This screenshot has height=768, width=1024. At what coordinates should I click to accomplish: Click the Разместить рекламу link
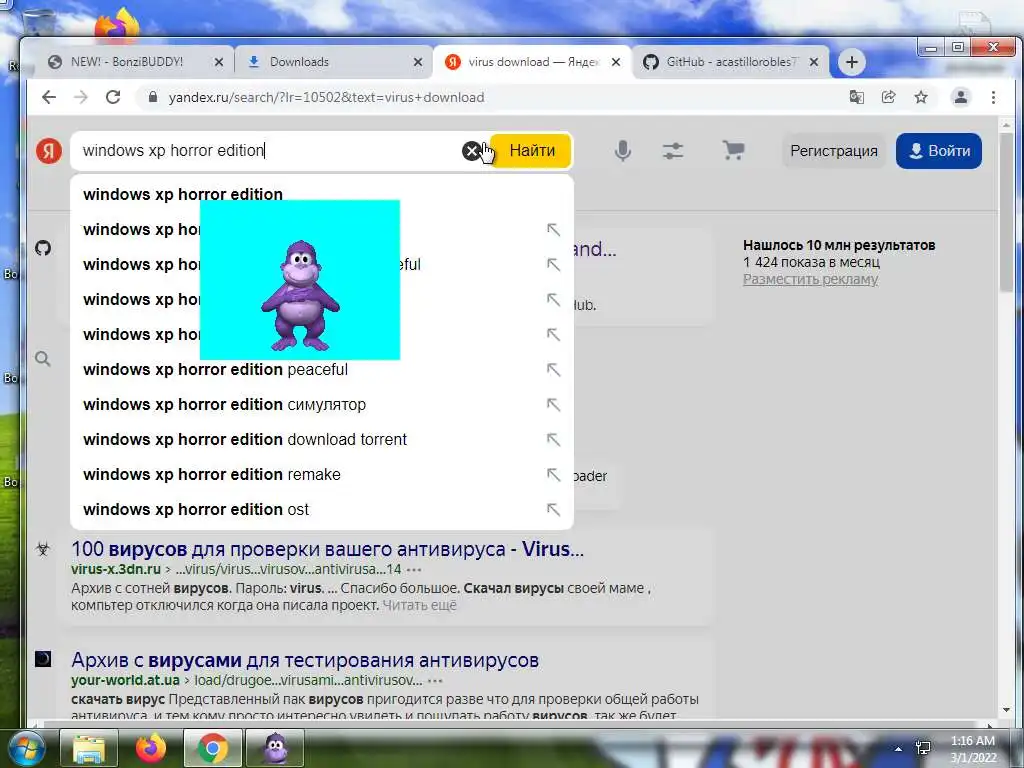(810, 280)
